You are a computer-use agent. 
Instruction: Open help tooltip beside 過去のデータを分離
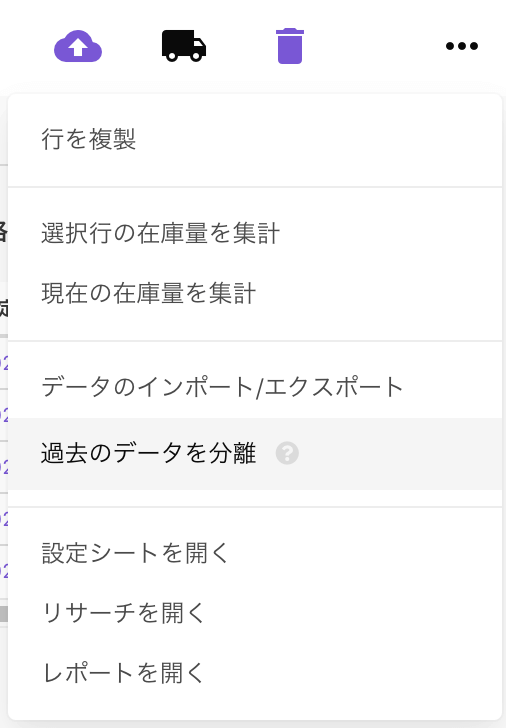pyautogui.click(x=287, y=453)
